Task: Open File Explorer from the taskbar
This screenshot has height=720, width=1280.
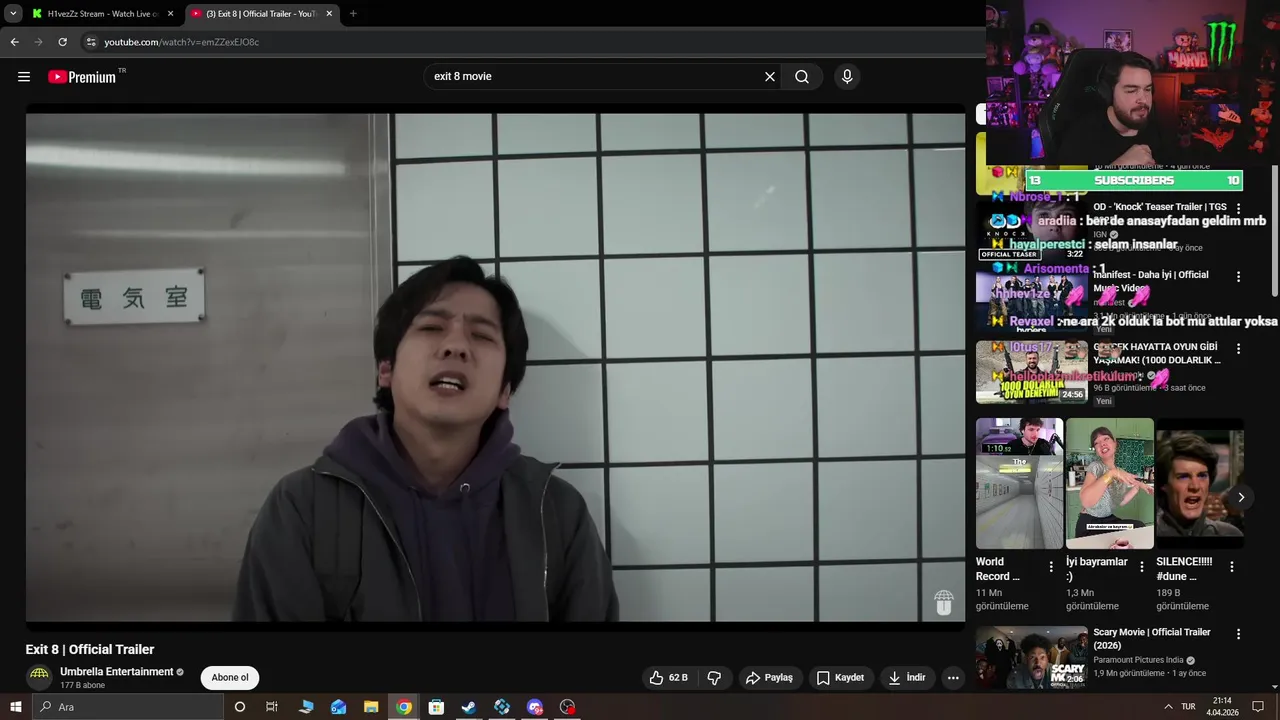Action: coord(371,707)
